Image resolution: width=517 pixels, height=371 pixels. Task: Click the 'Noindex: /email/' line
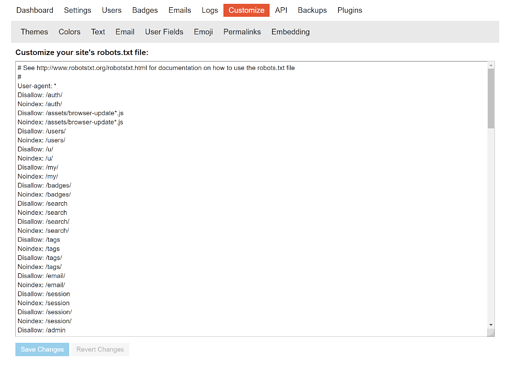click(x=41, y=285)
